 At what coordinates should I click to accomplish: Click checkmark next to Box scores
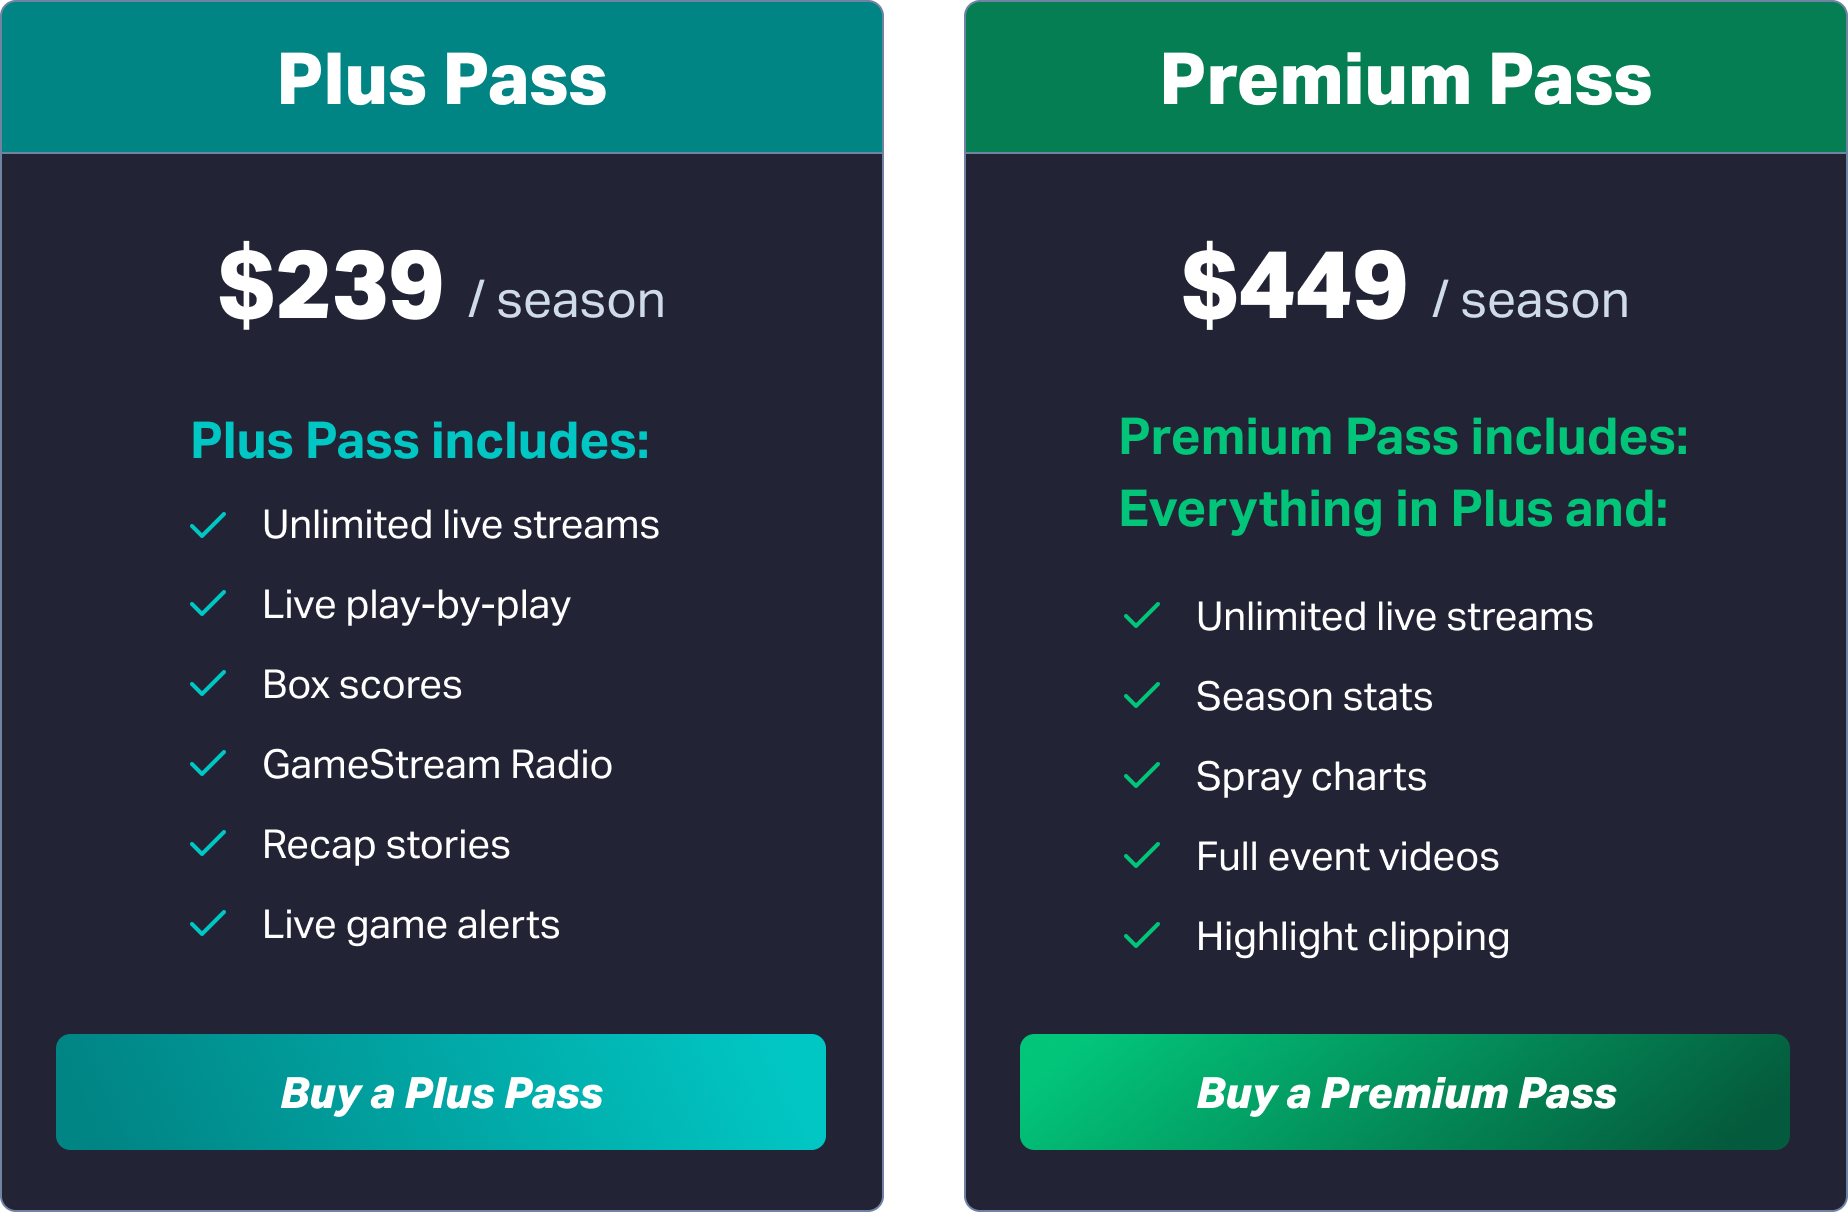[208, 684]
